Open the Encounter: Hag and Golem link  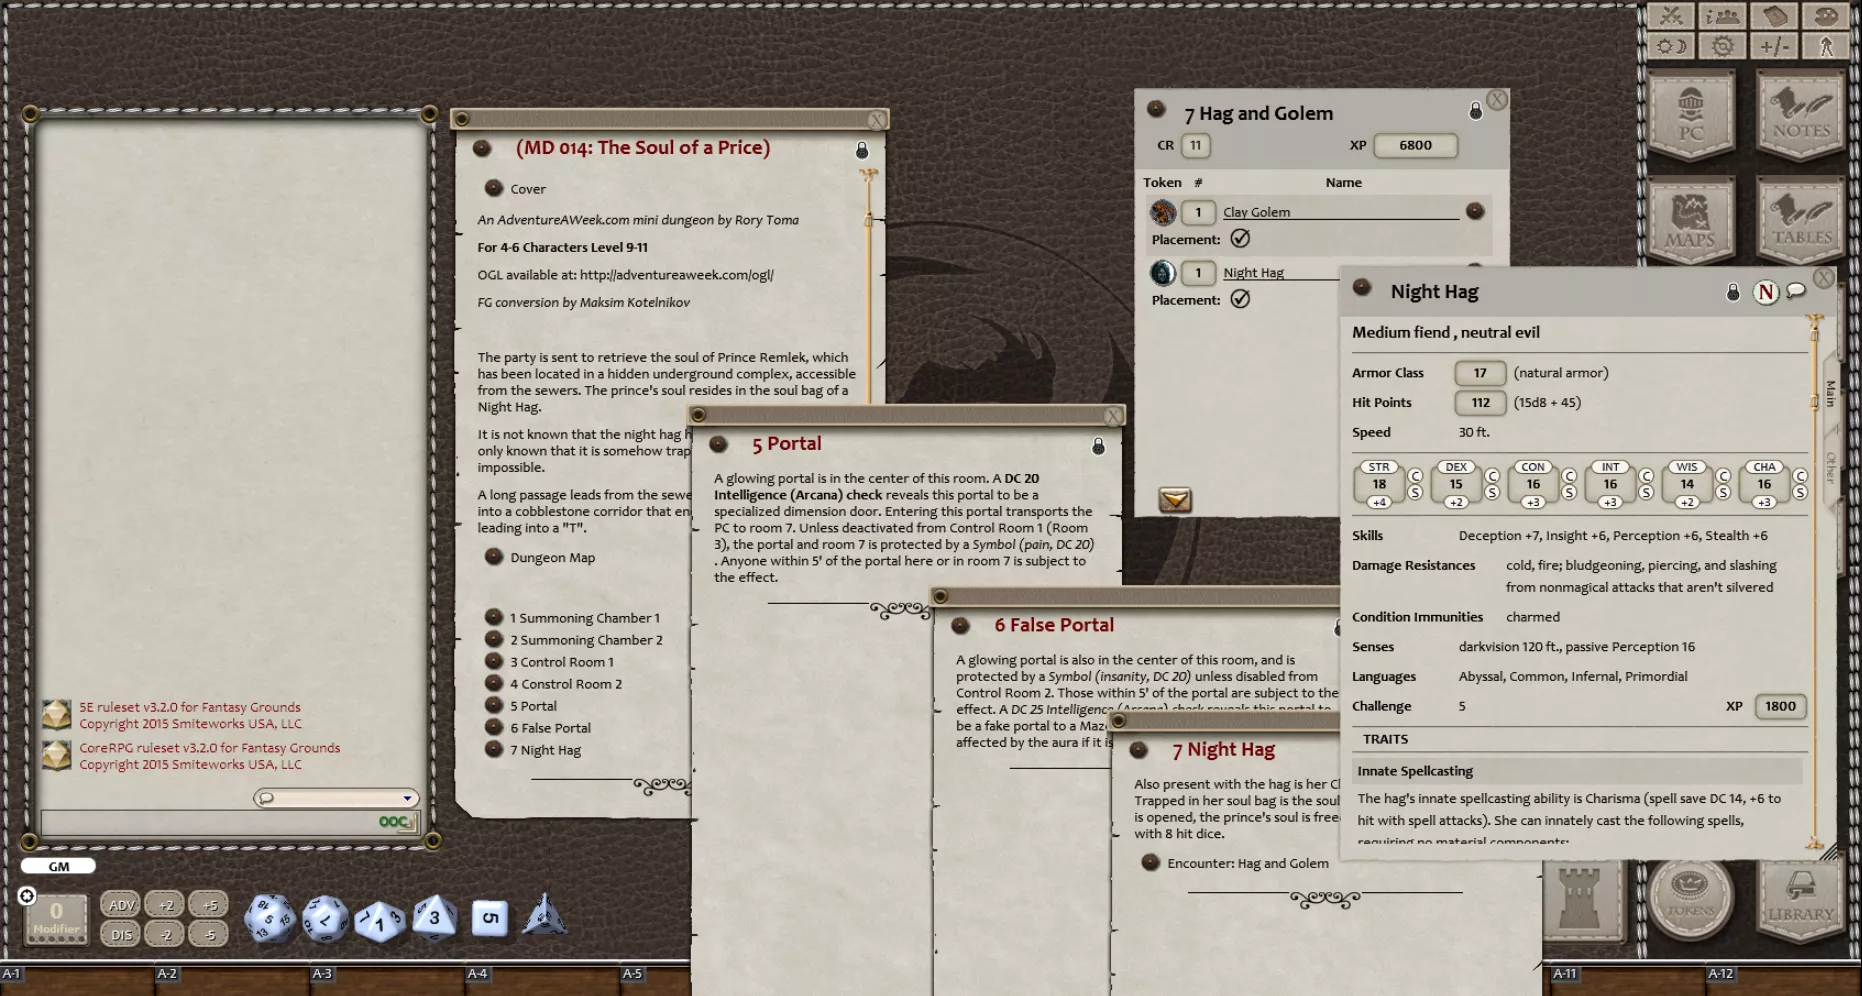click(1150, 862)
